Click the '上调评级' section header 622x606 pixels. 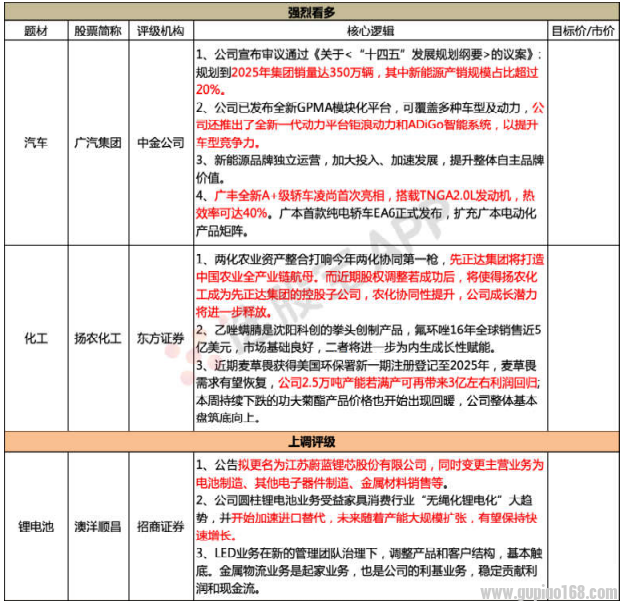click(x=311, y=441)
